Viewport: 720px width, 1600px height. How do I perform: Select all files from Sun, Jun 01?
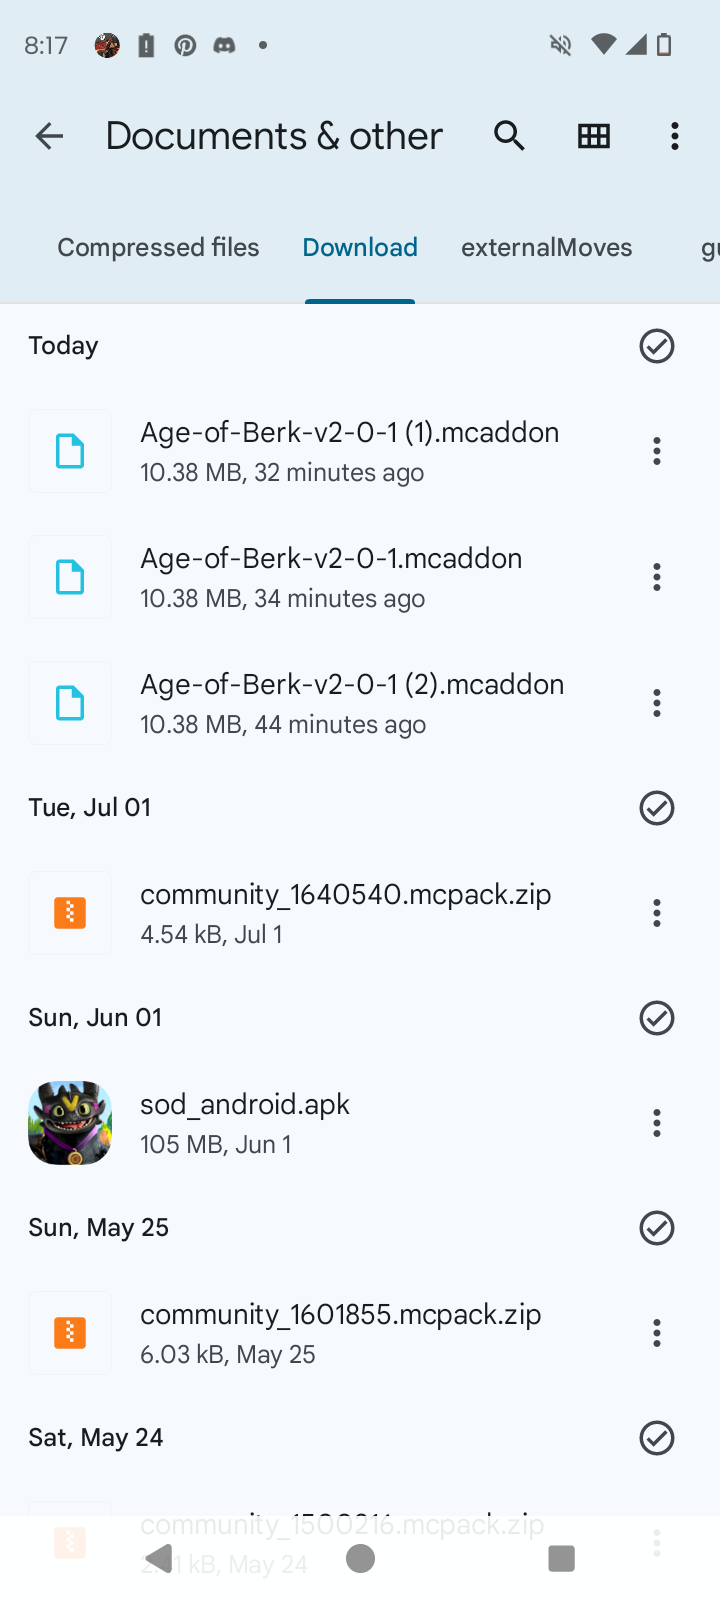[x=657, y=1018]
